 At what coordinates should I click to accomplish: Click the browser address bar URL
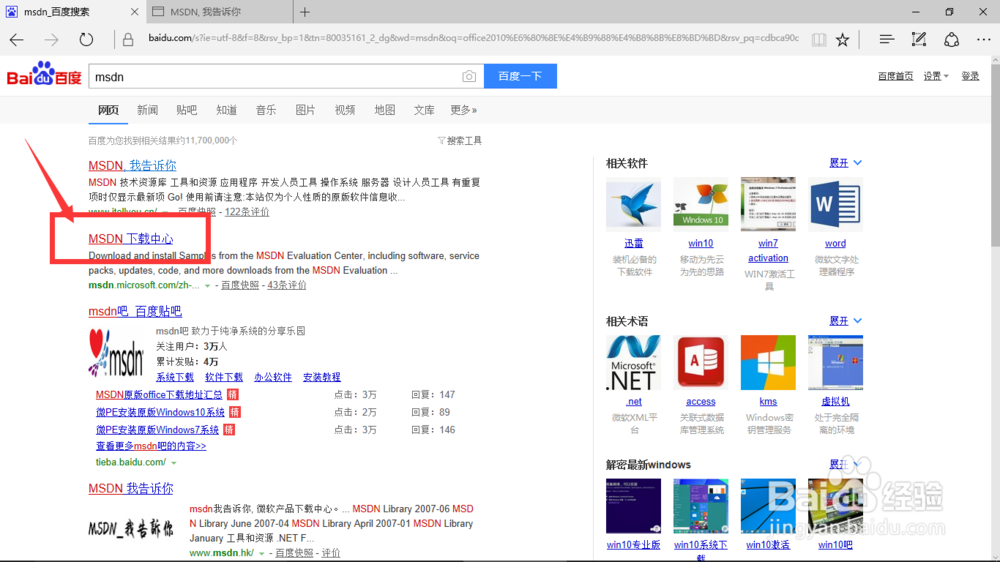[x=473, y=38]
